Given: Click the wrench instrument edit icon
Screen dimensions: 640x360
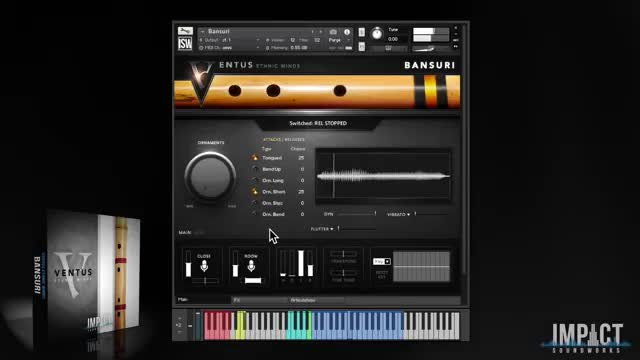Looking at the screenshot, I should coord(185,31).
